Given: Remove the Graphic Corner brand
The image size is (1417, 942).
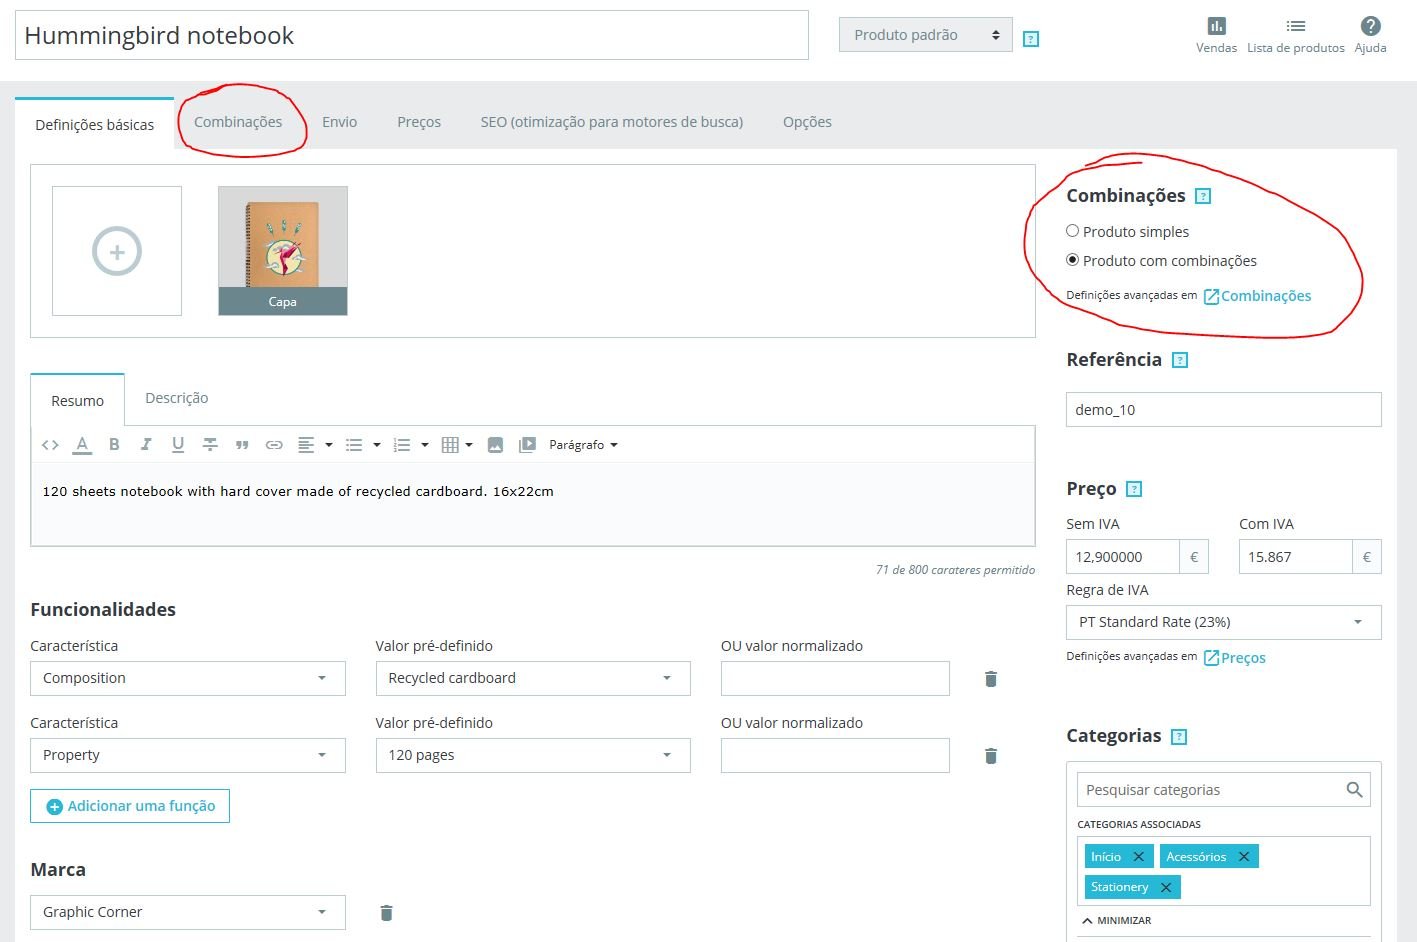Looking at the screenshot, I should click(x=387, y=912).
